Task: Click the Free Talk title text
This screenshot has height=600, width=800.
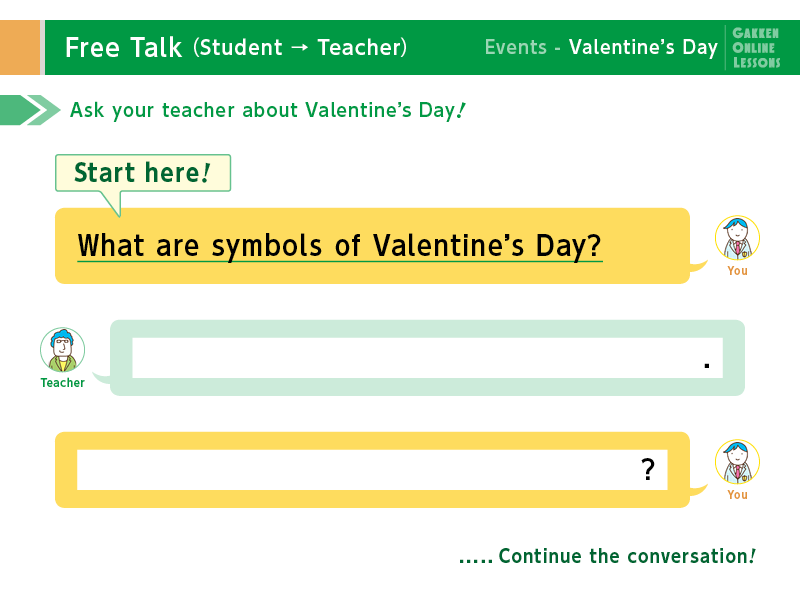Action: click(123, 47)
